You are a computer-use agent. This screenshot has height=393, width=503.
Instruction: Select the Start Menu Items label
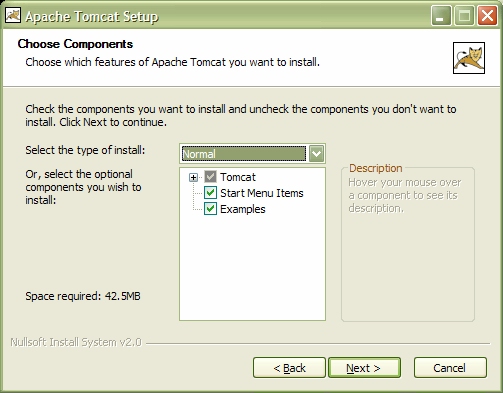click(262, 193)
